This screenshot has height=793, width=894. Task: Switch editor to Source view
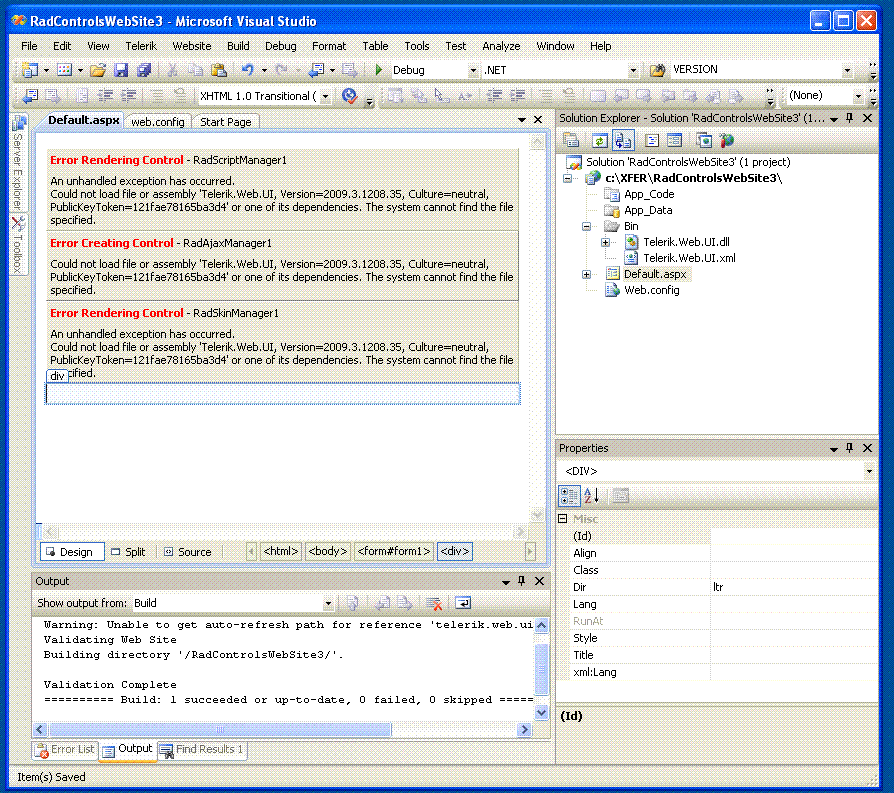click(188, 552)
